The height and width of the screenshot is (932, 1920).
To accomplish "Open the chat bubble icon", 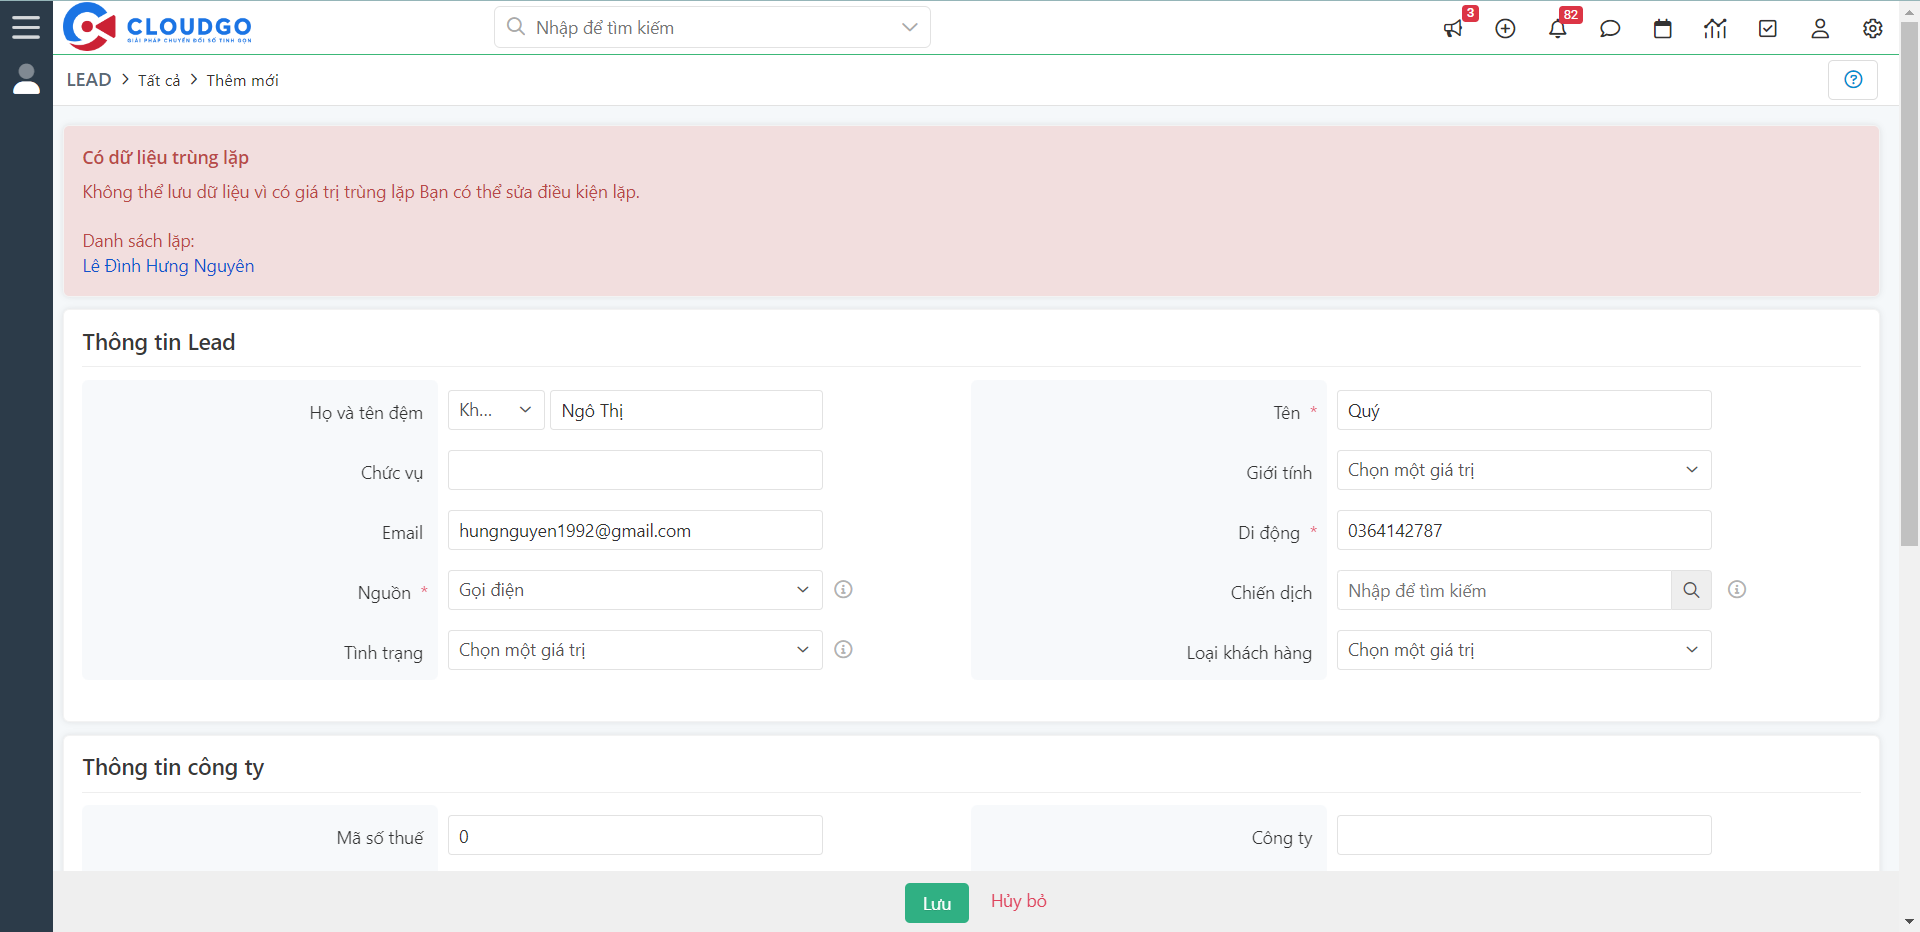I will (1610, 29).
